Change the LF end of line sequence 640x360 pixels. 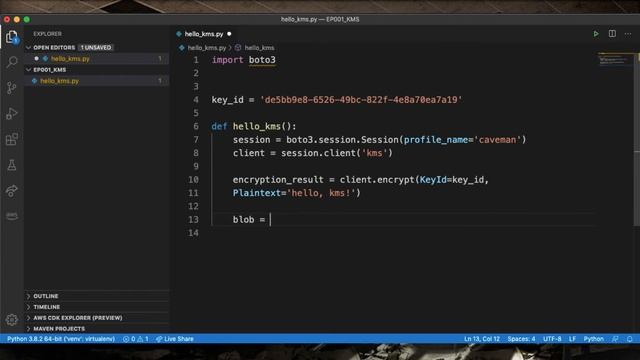572,339
